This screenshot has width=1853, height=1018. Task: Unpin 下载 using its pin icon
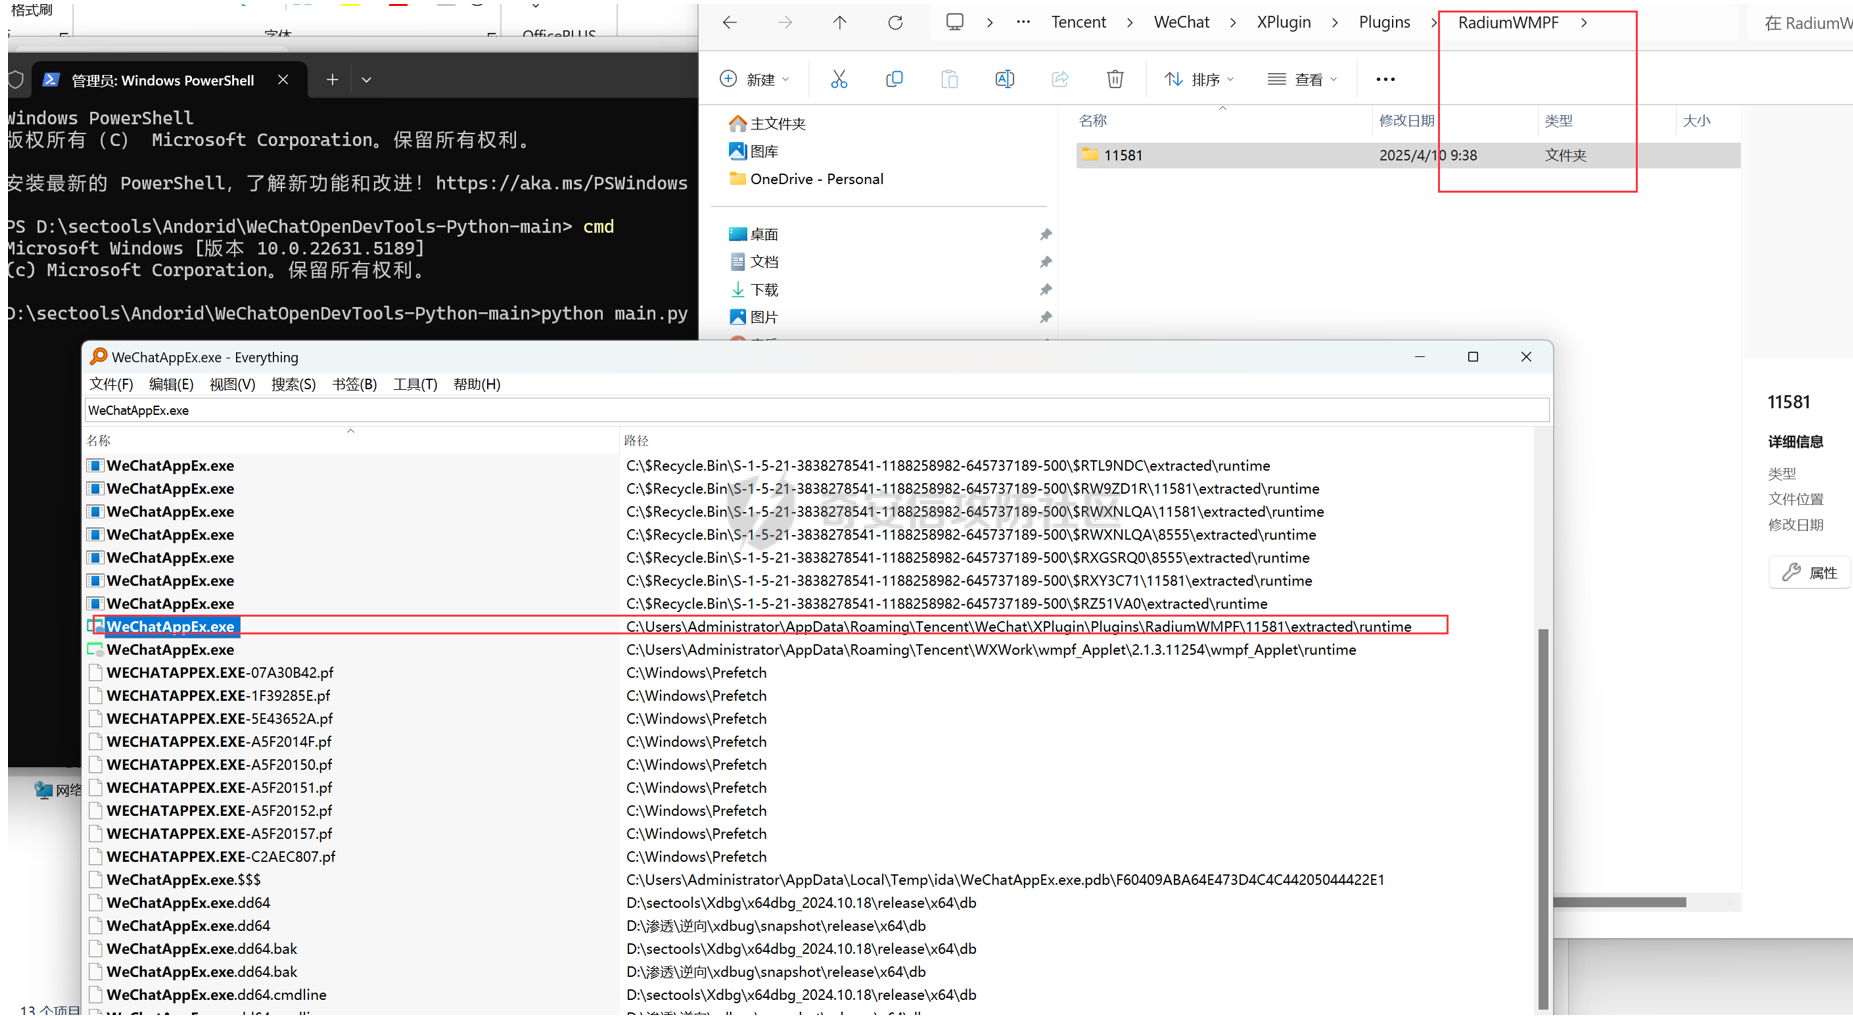coord(1045,289)
